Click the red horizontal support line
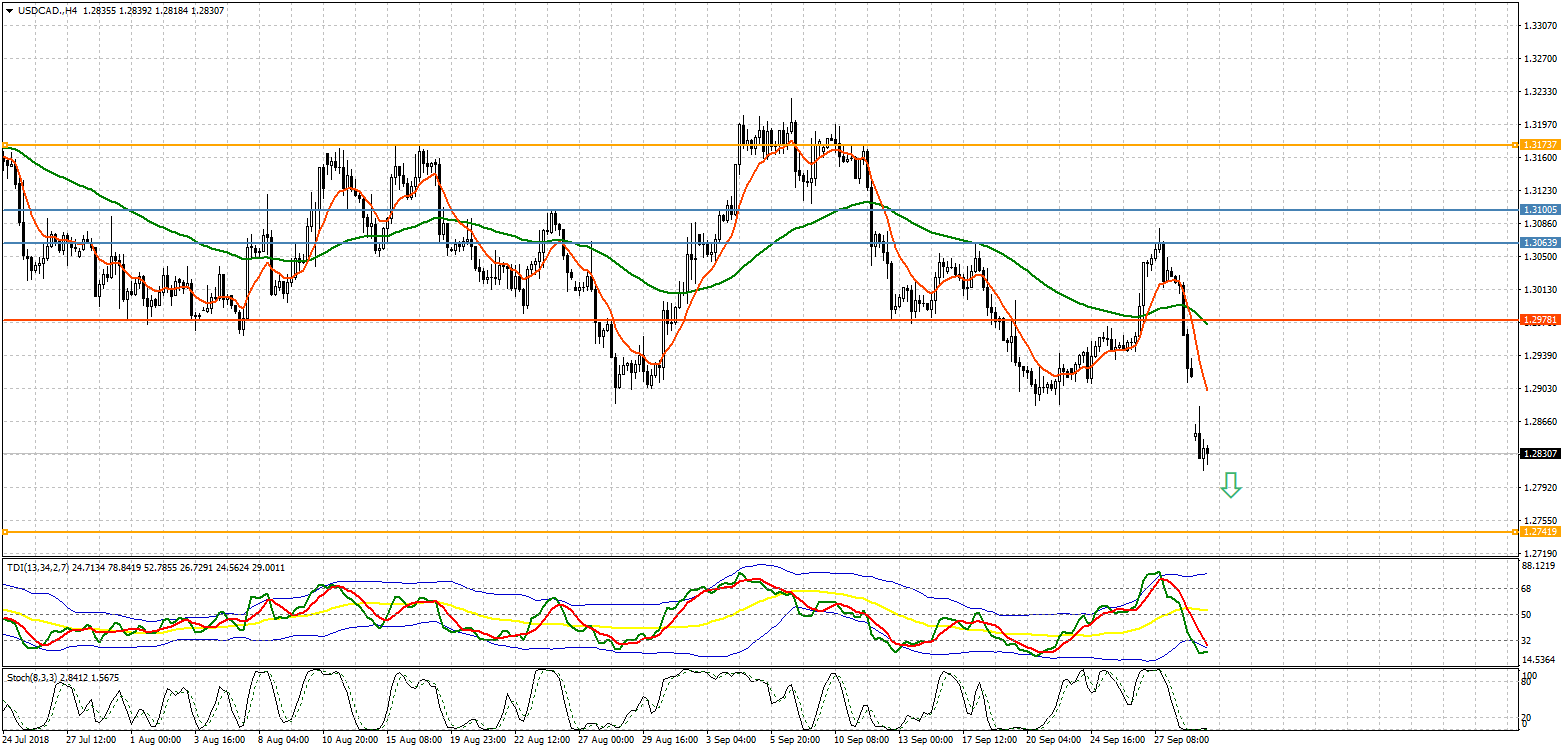Image resolution: width=1561 pixels, height=751 pixels. [700, 320]
